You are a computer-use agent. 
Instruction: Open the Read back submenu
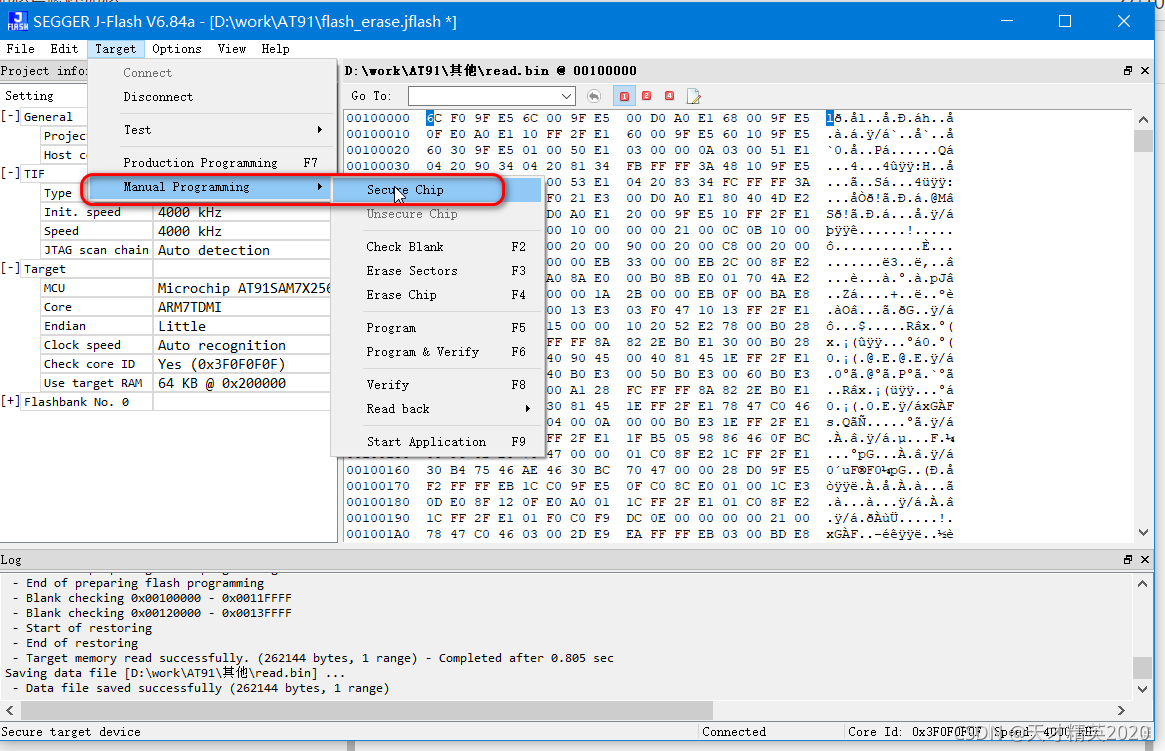438,409
